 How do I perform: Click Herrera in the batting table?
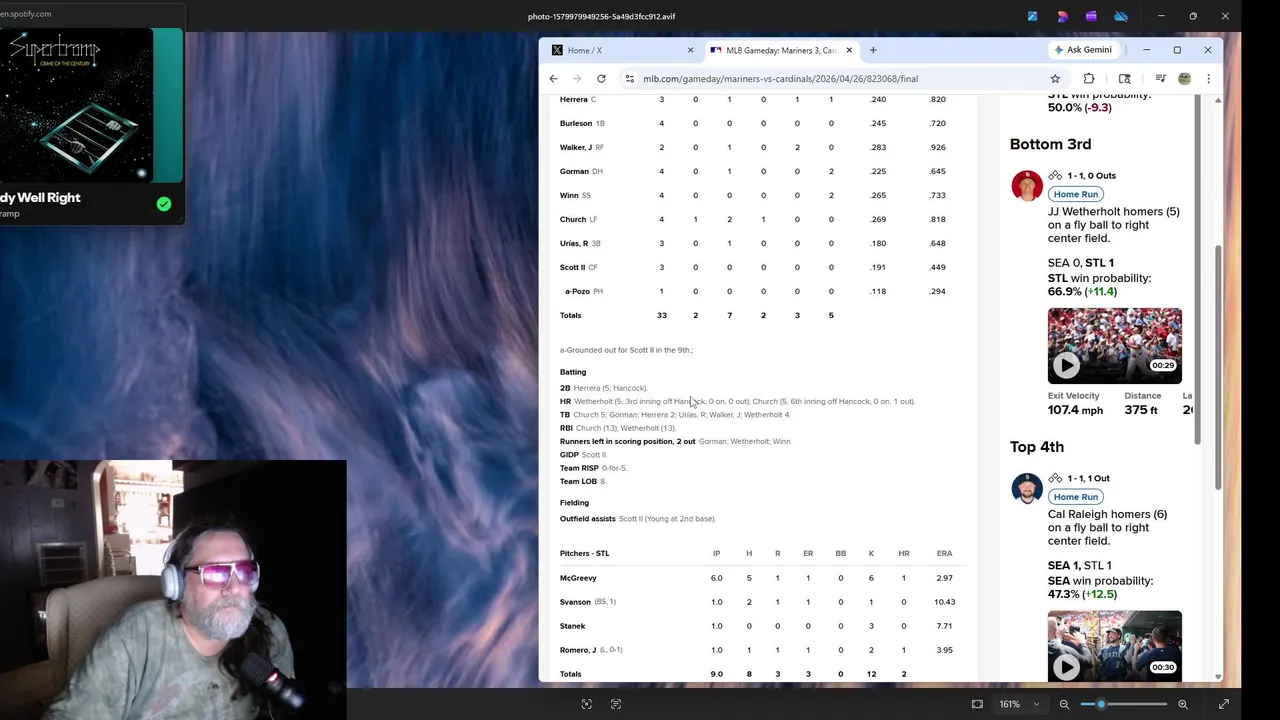(x=574, y=99)
